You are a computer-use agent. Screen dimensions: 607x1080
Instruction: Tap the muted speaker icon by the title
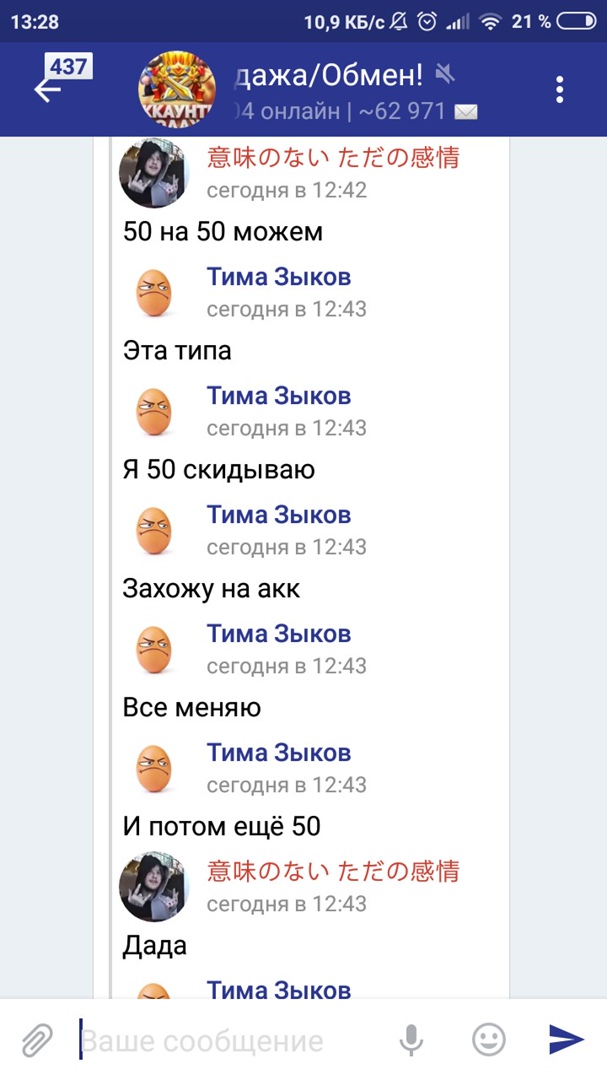coord(447,72)
